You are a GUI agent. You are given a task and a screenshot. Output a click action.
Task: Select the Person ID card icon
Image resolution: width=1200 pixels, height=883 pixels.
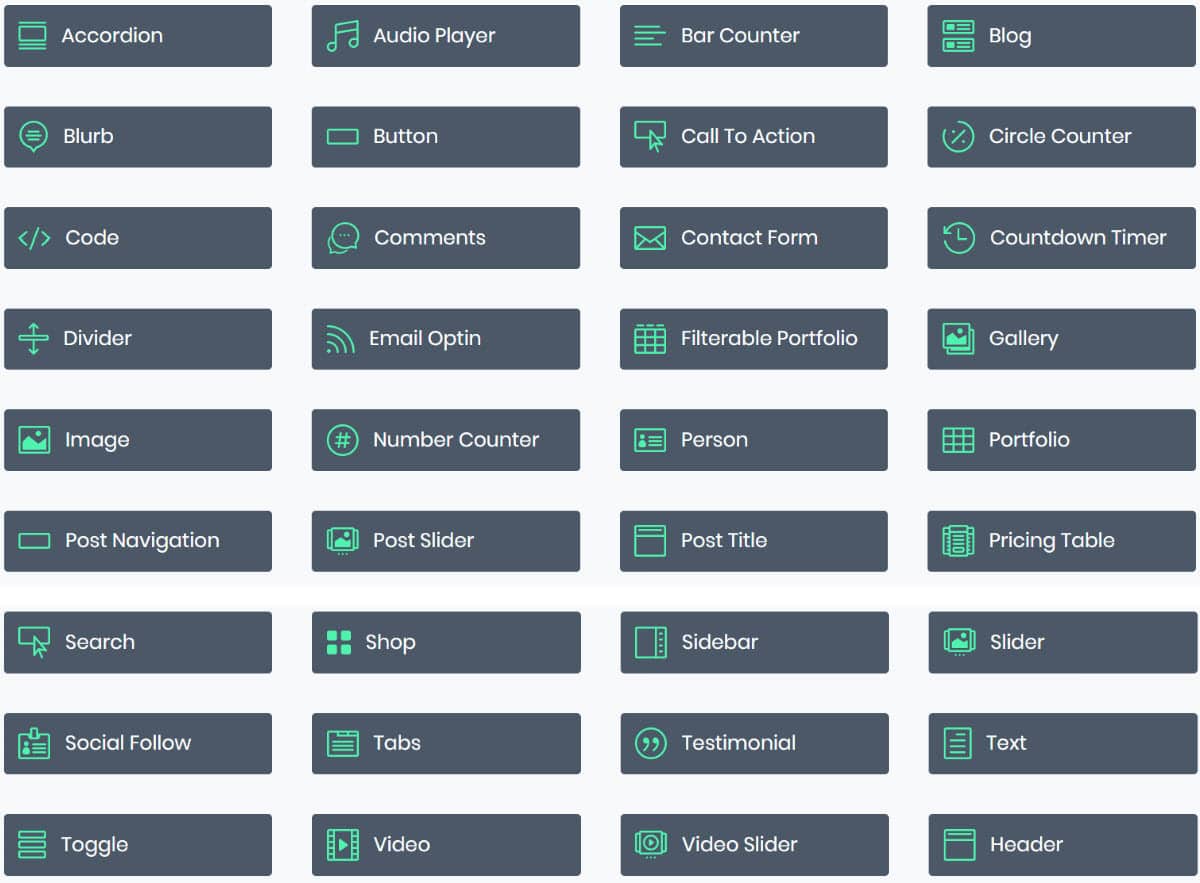pos(650,440)
